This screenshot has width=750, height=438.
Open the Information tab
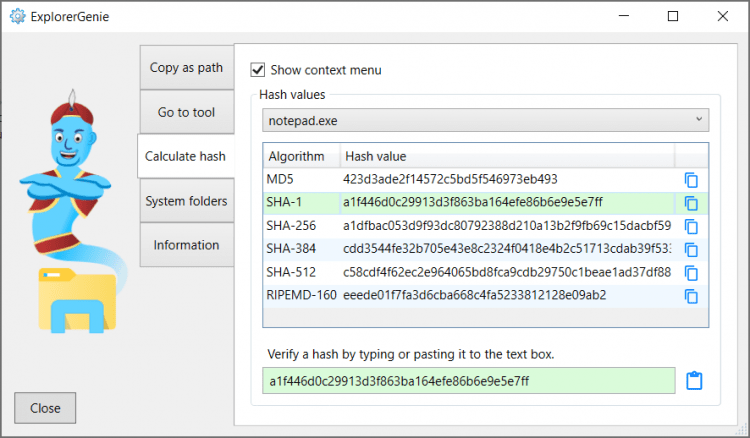point(186,245)
